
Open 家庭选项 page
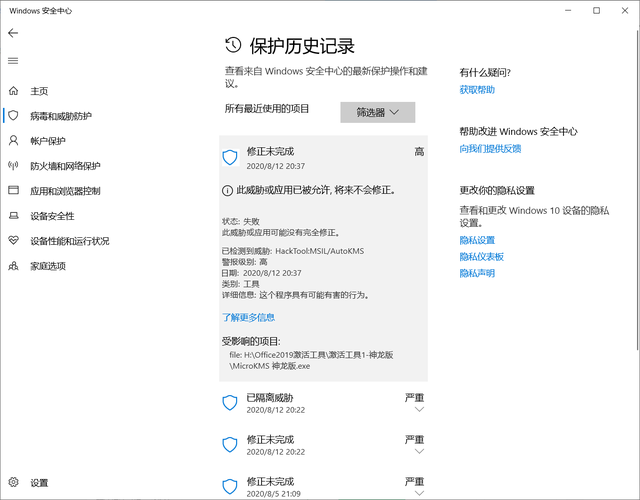point(48,266)
